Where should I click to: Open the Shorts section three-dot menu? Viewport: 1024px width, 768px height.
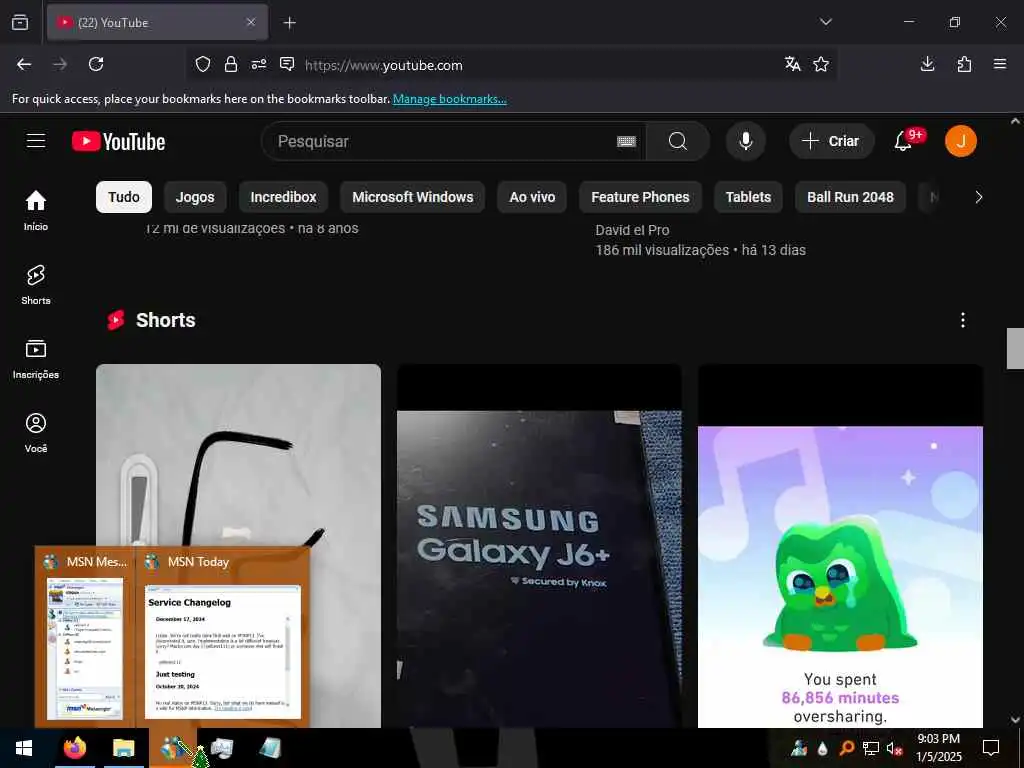coord(963,320)
